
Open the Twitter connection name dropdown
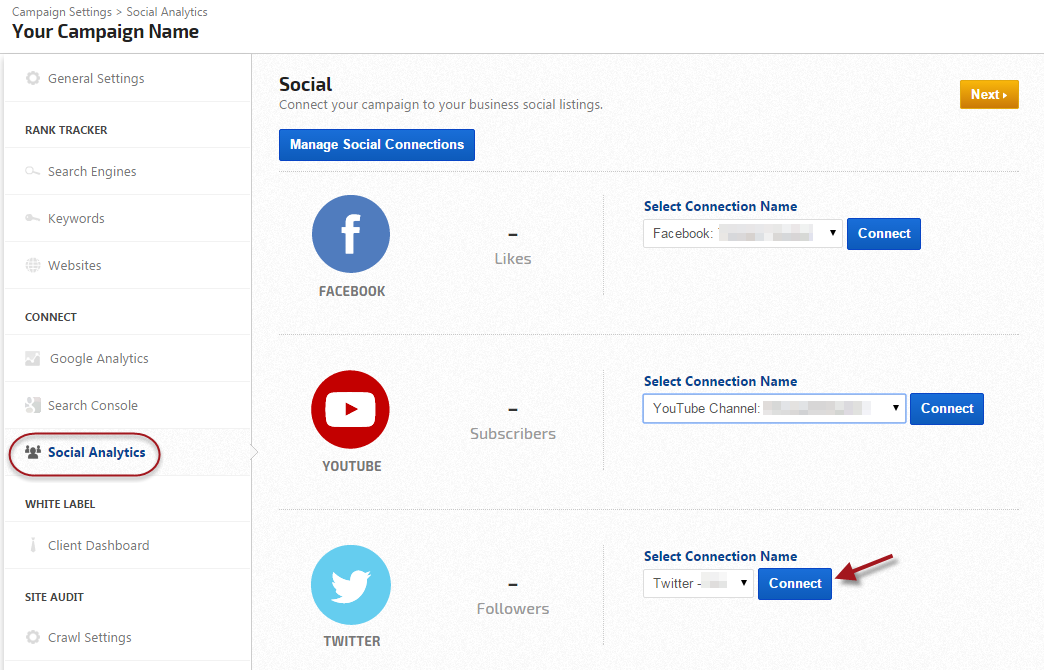coord(698,584)
